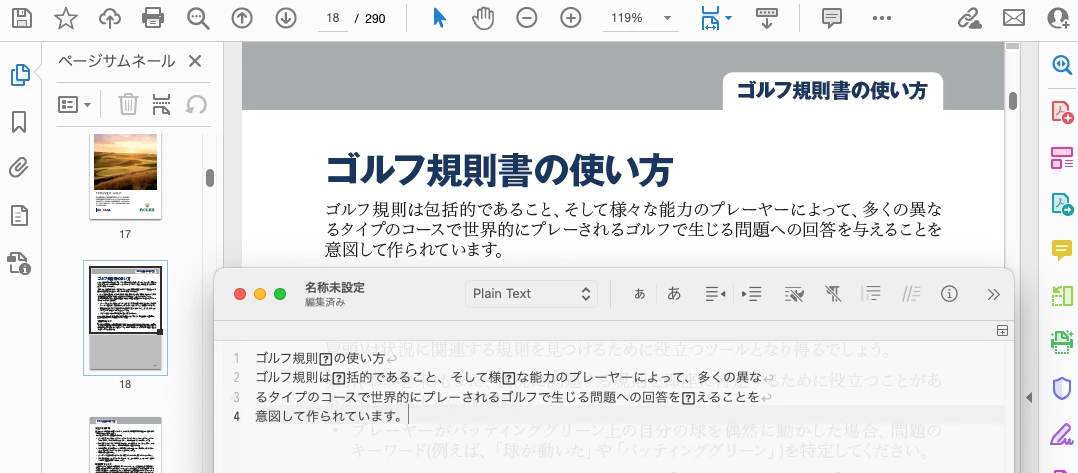
Task: Shift text left outdent button
Action: pos(715,294)
